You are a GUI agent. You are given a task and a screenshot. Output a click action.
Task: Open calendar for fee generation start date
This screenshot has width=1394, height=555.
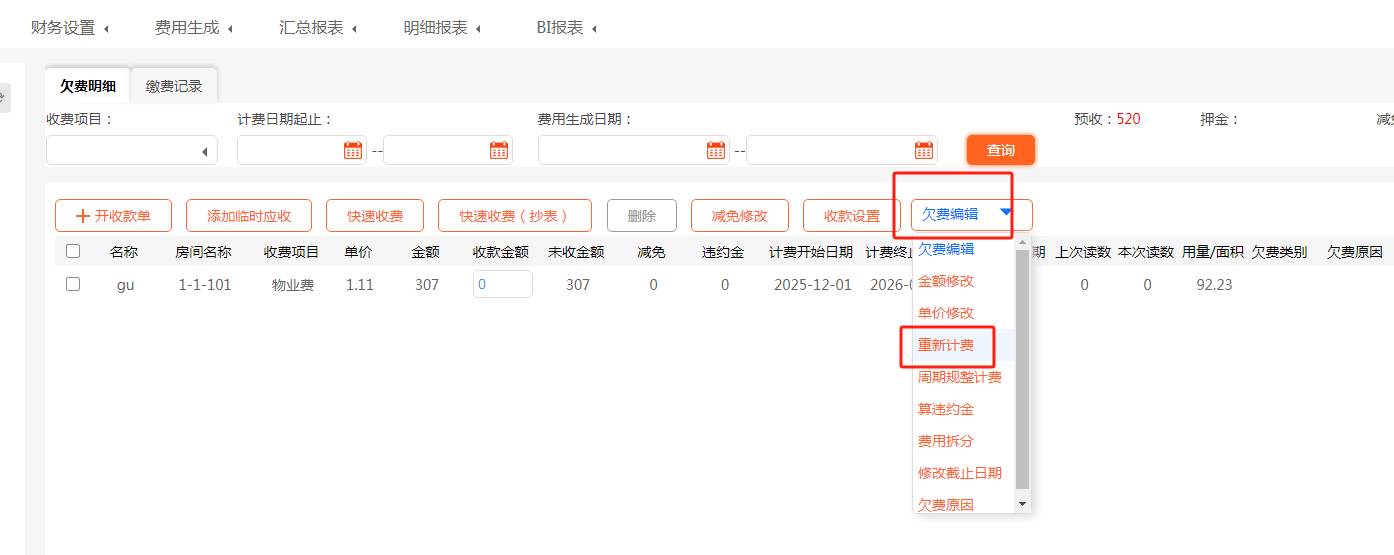717,150
